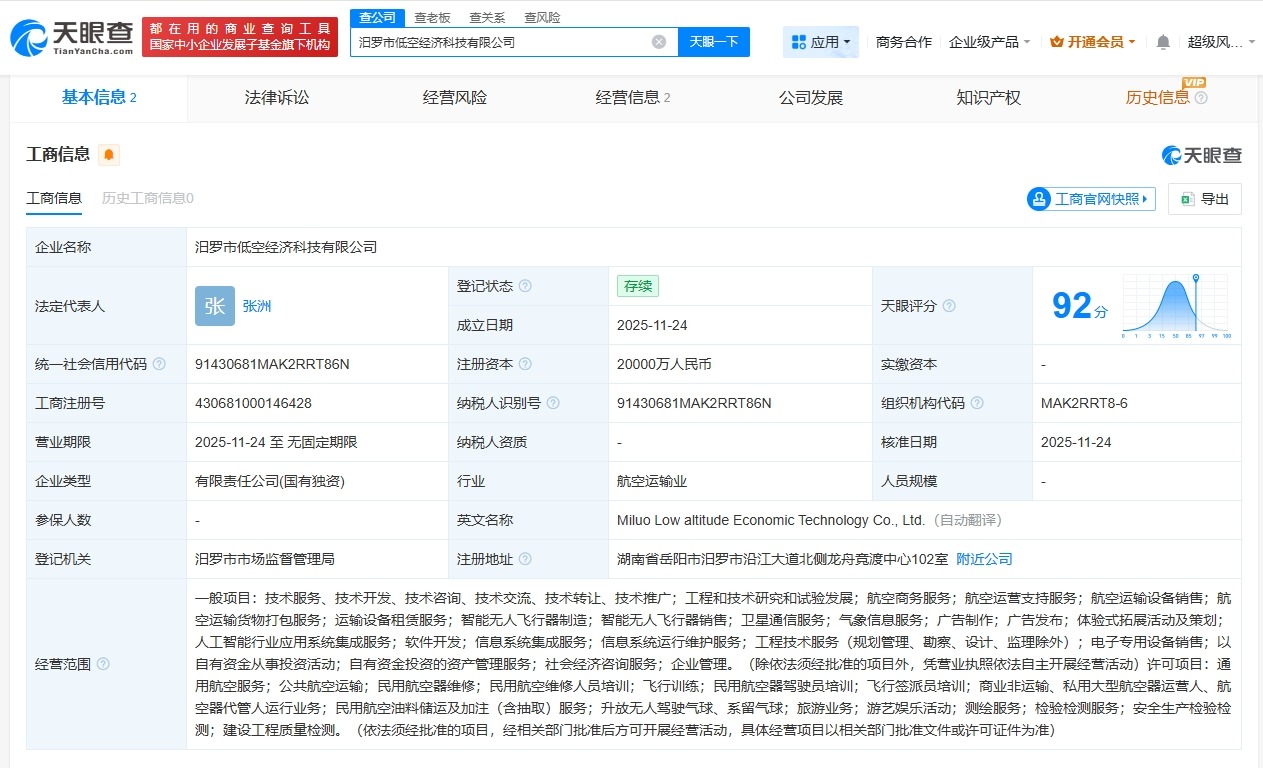Switch to the 法律诉讼 tab
Viewport: 1263px width, 768px height.
pos(276,97)
